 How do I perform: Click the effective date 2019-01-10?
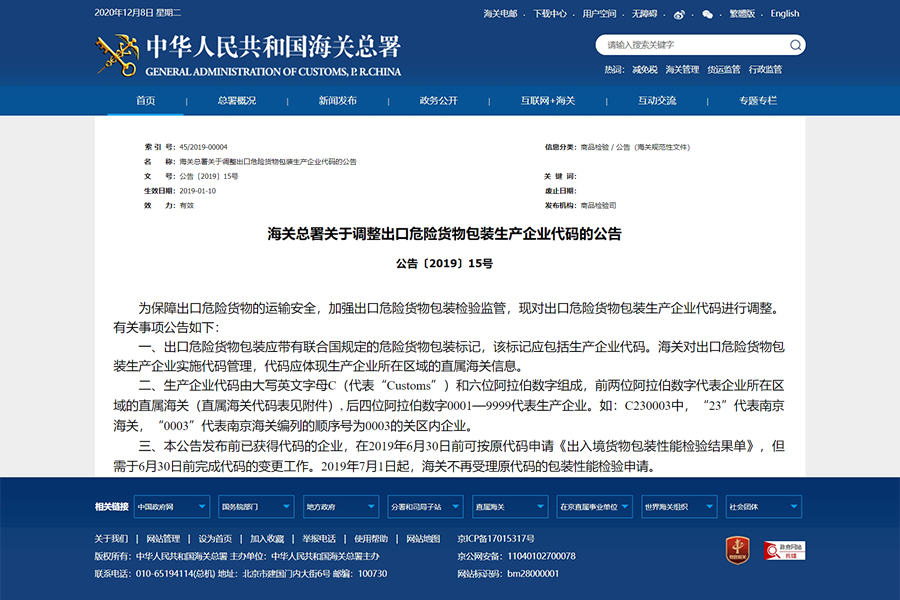click(x=197, y=191)
